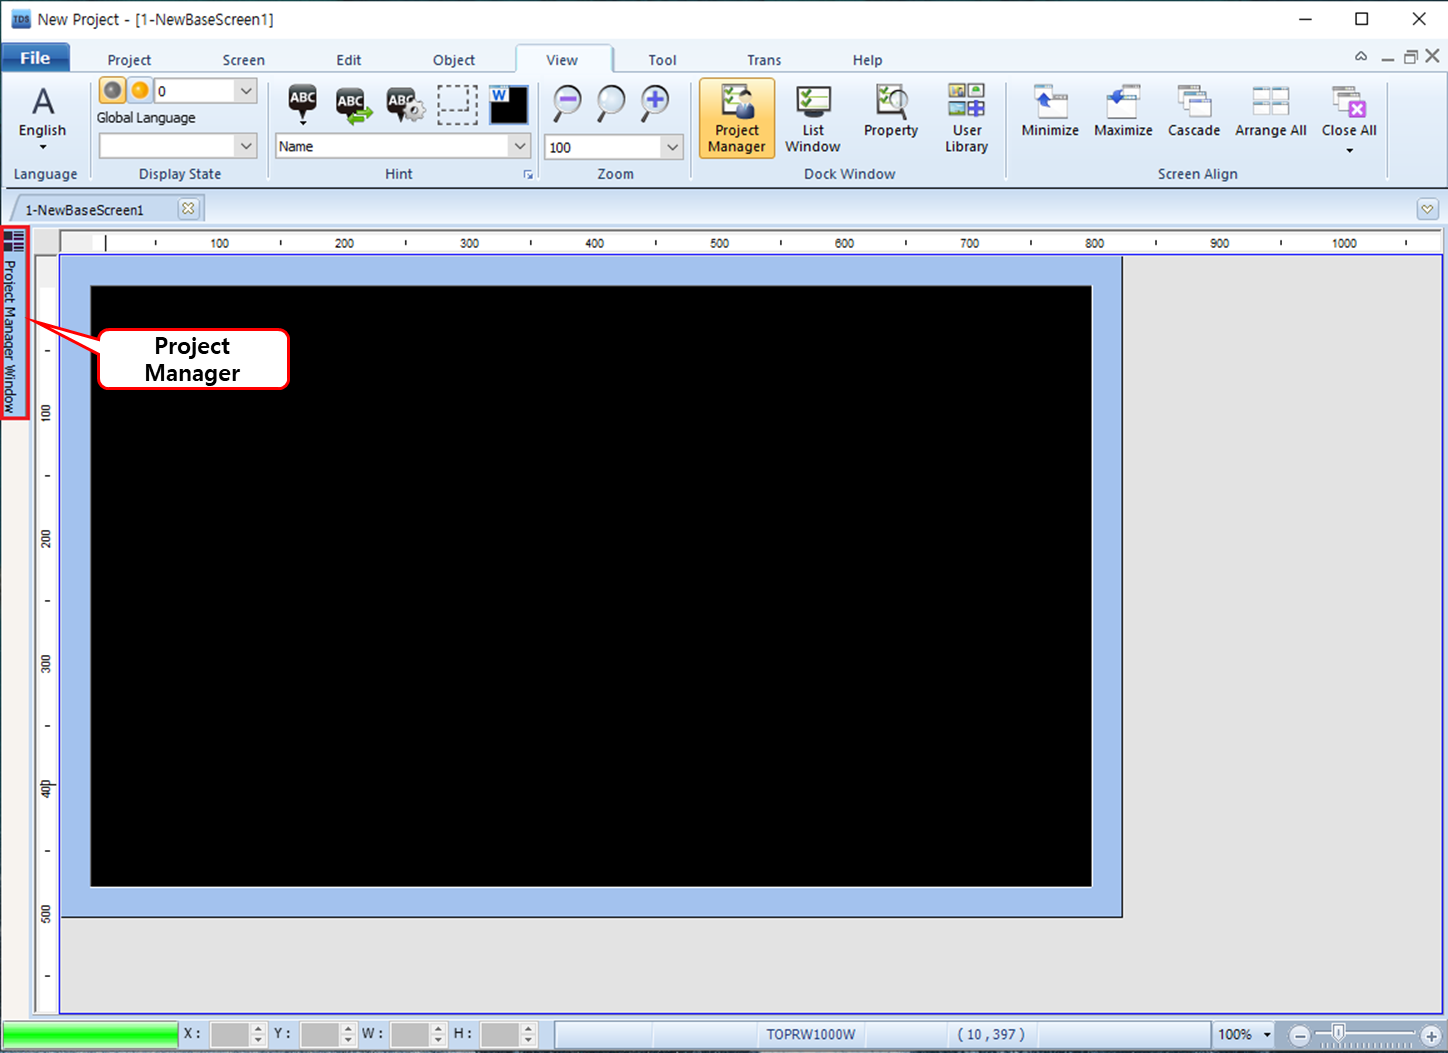Click the plain zoom reset magnifier

click(x=610, y=102)
